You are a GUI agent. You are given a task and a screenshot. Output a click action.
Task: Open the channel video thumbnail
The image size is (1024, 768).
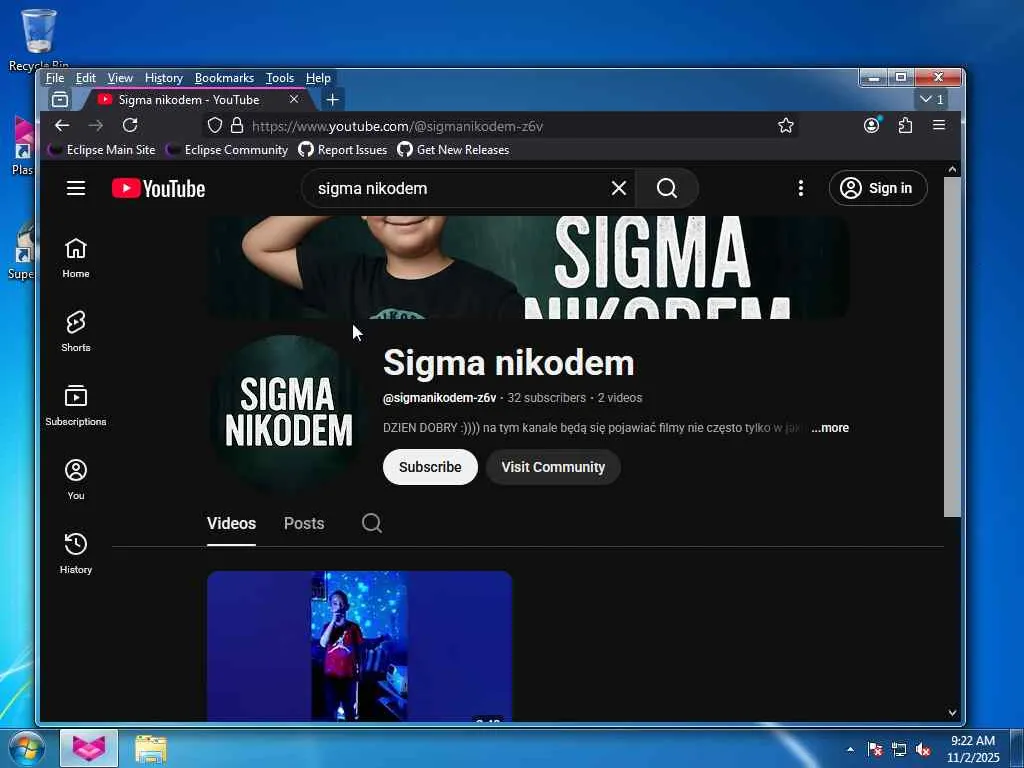360,646
